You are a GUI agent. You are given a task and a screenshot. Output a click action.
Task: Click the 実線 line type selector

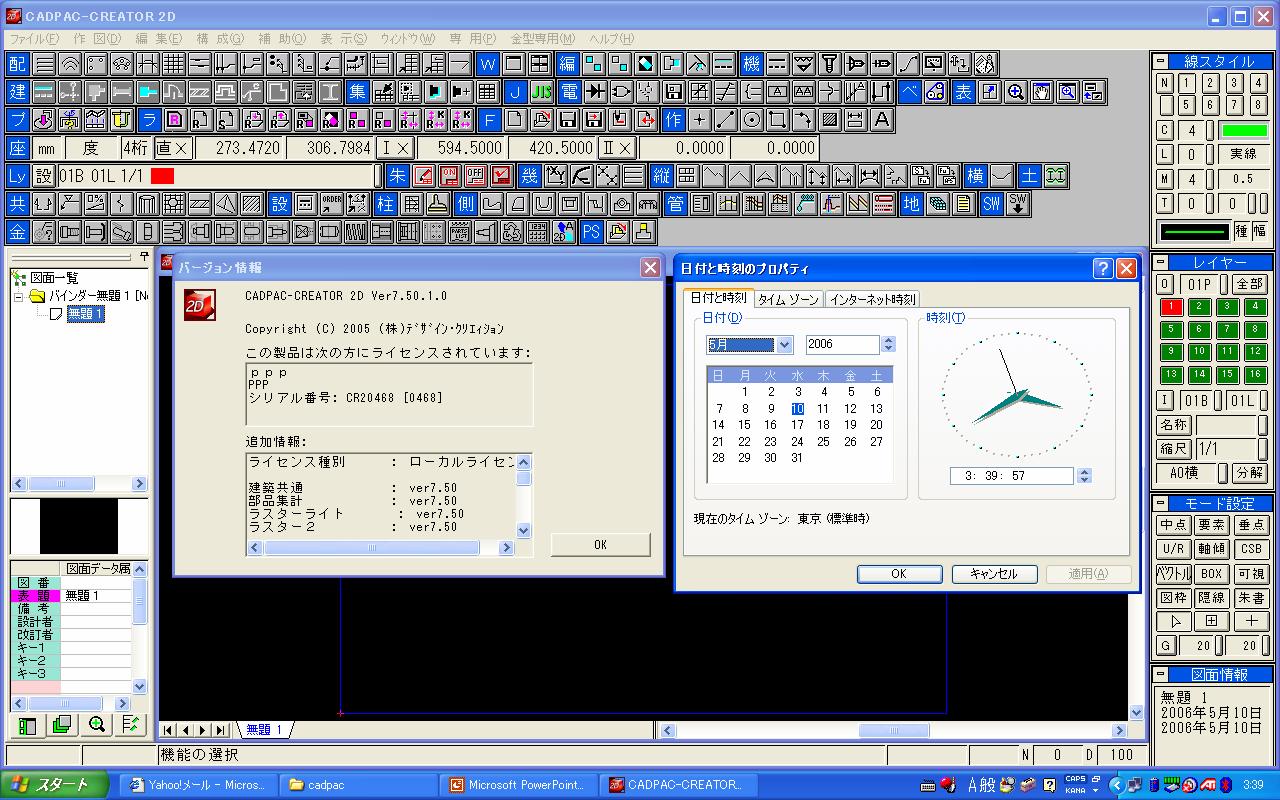[1243, 155]
